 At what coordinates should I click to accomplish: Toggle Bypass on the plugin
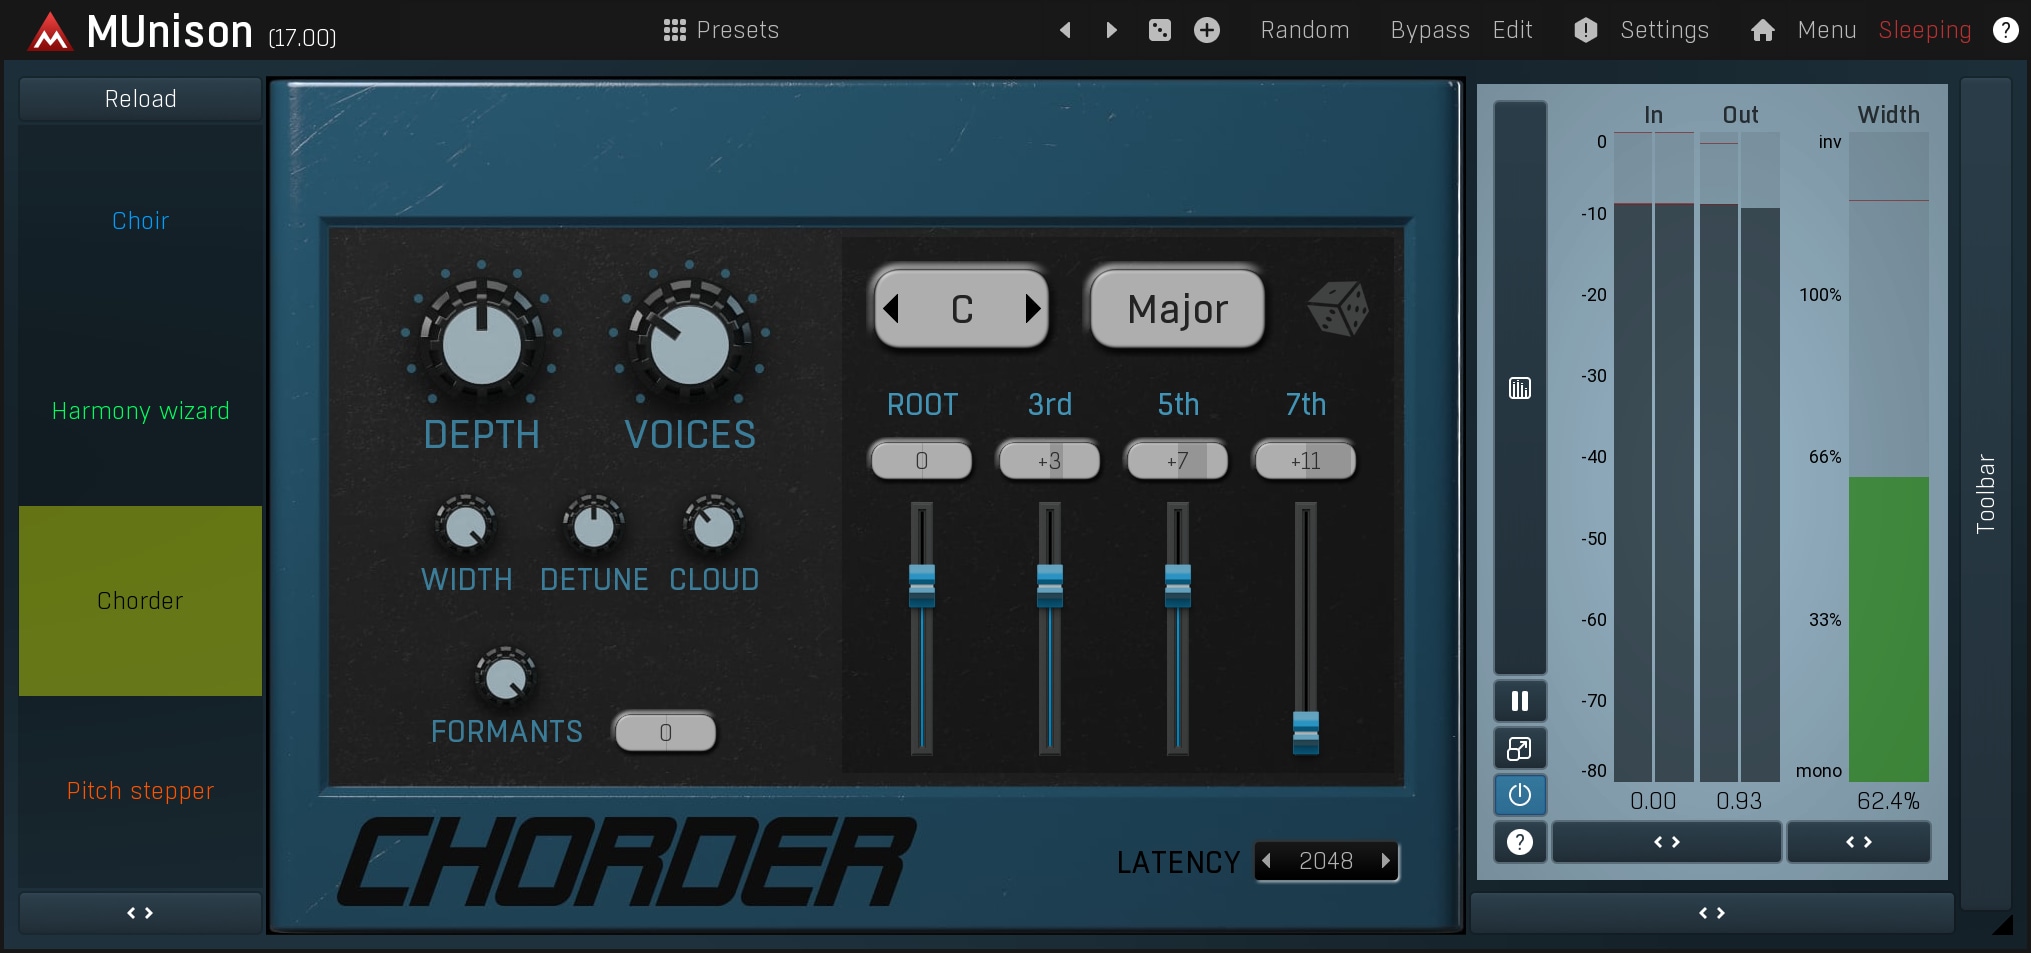pos(1429,30)
